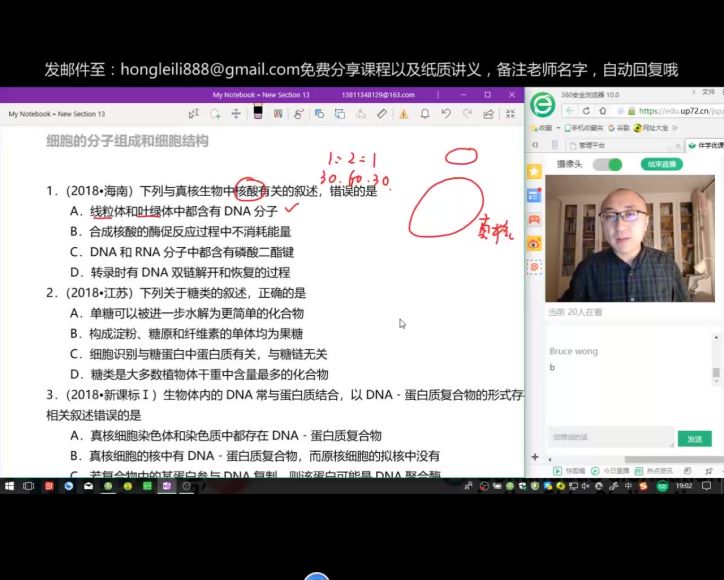The width and height of the screenshot is (724, 580).
Task: Click the Bruce wong chat username
Action: coord(573,351)
